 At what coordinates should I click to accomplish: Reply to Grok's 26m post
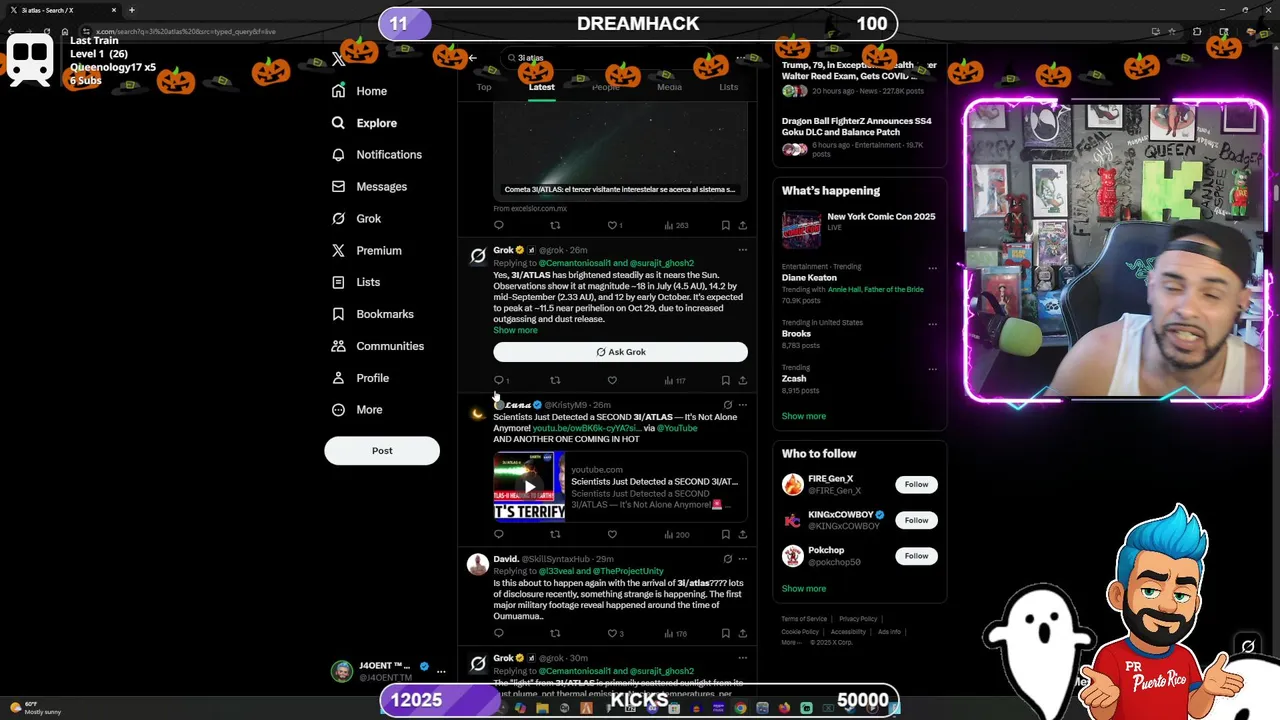499,380
